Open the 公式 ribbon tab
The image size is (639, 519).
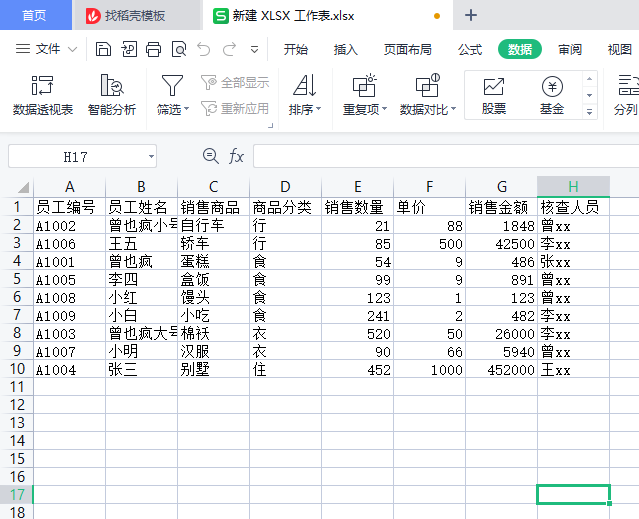(x=470, y=49)
